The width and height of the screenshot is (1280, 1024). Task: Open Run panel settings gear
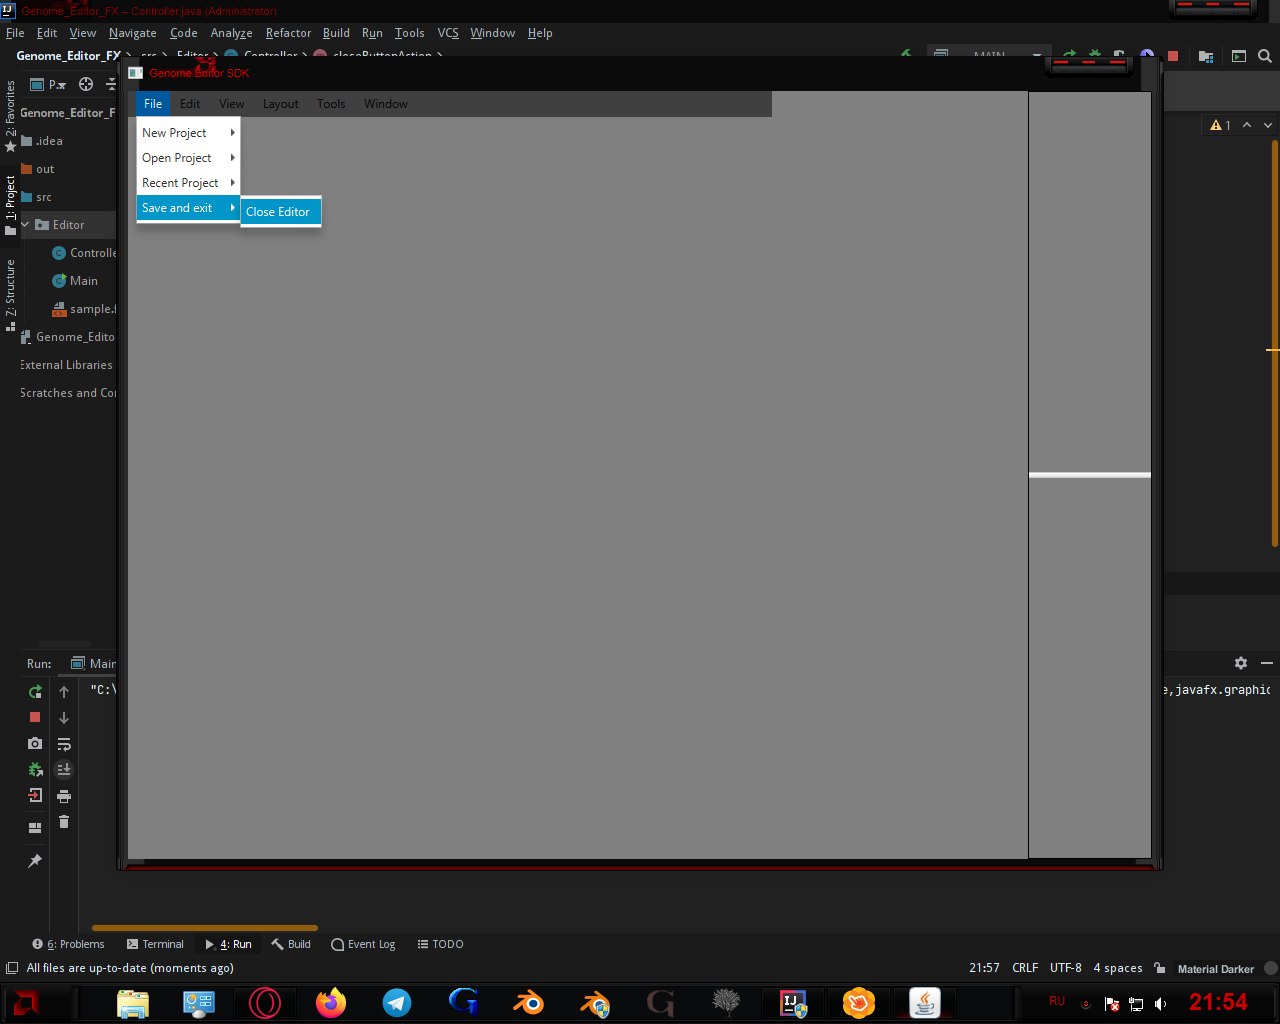(x=1241, y=663)
